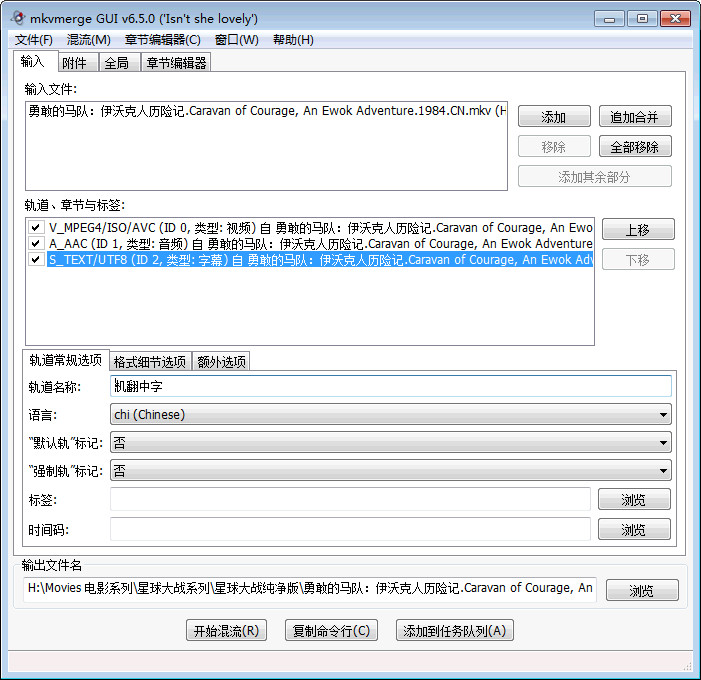701x680 pixels.
Task: Select the 额外选项 tab
Action: tap(221, 361)
